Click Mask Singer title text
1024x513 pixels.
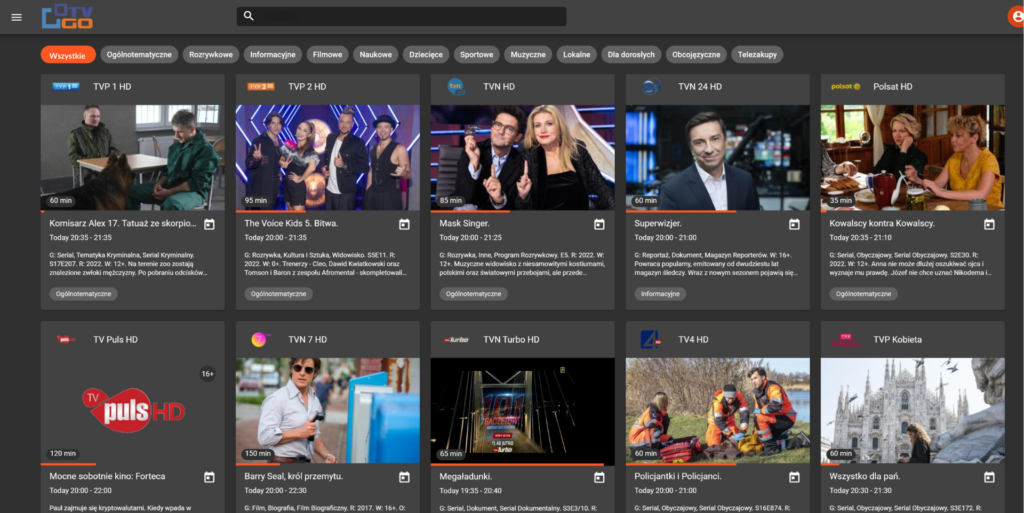[464, 223]
